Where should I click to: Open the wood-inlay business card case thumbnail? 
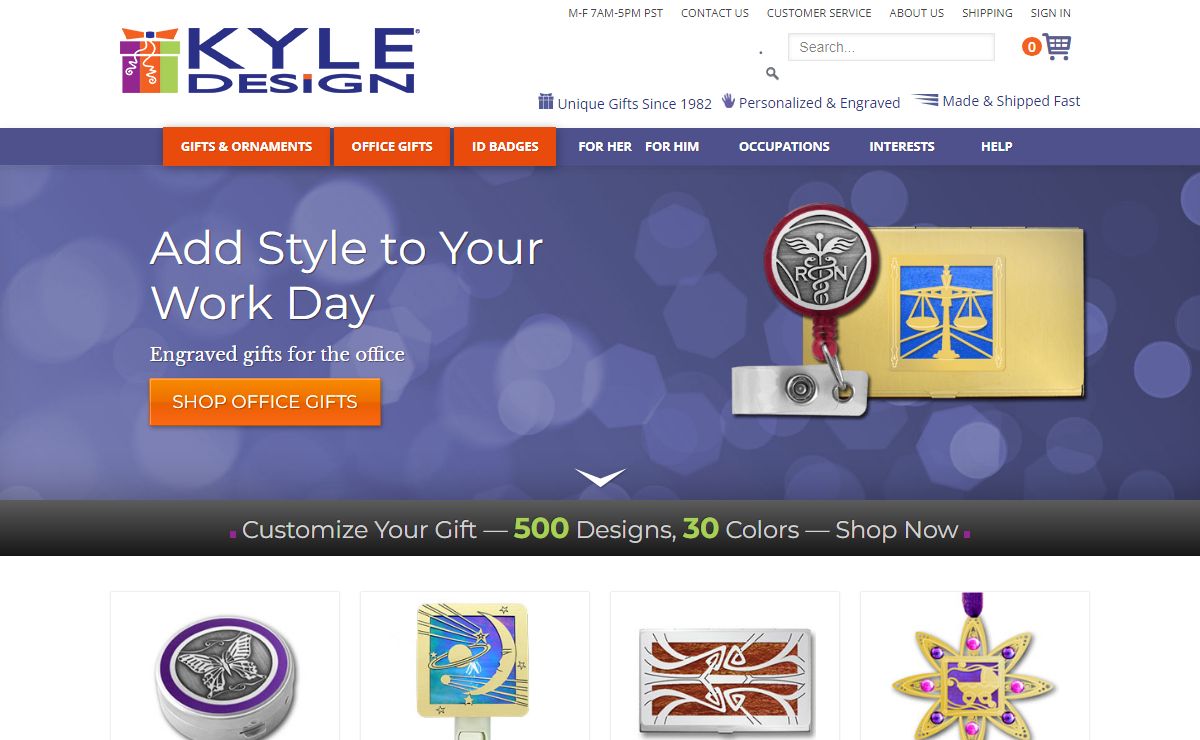click(x=725, y=666)
